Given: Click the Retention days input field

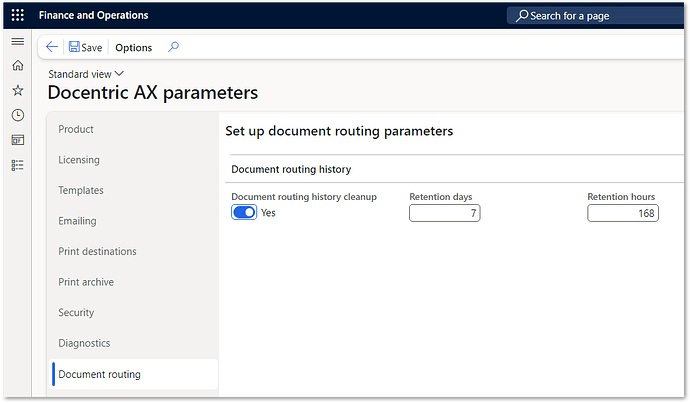Looking at the screenshot, I should pos(444,213).
